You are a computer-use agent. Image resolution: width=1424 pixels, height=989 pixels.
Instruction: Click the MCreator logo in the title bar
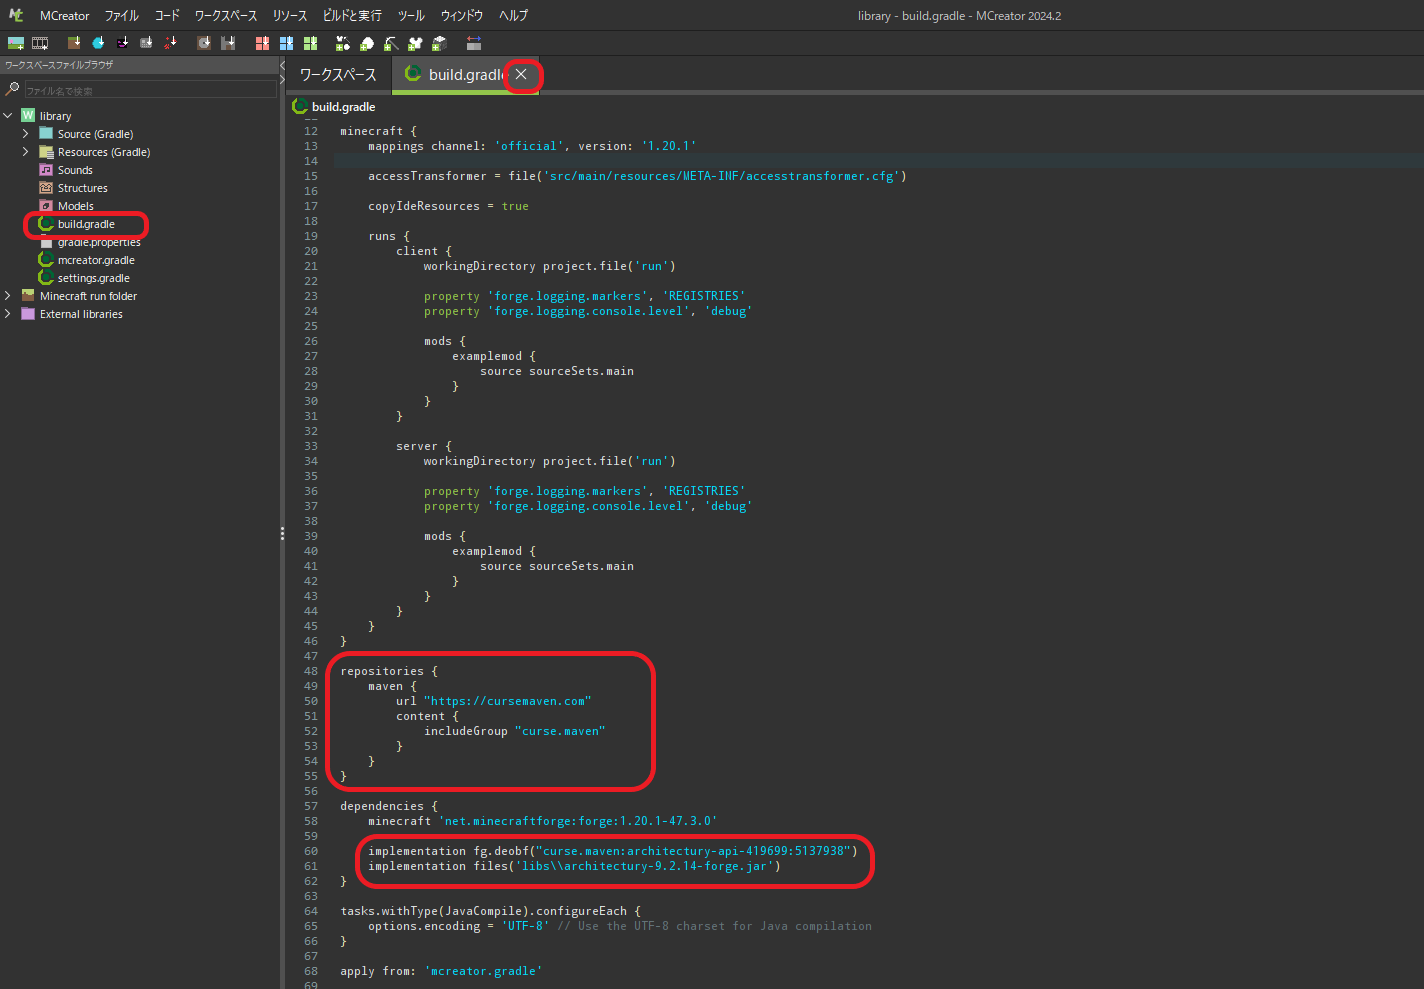(15, 15)
